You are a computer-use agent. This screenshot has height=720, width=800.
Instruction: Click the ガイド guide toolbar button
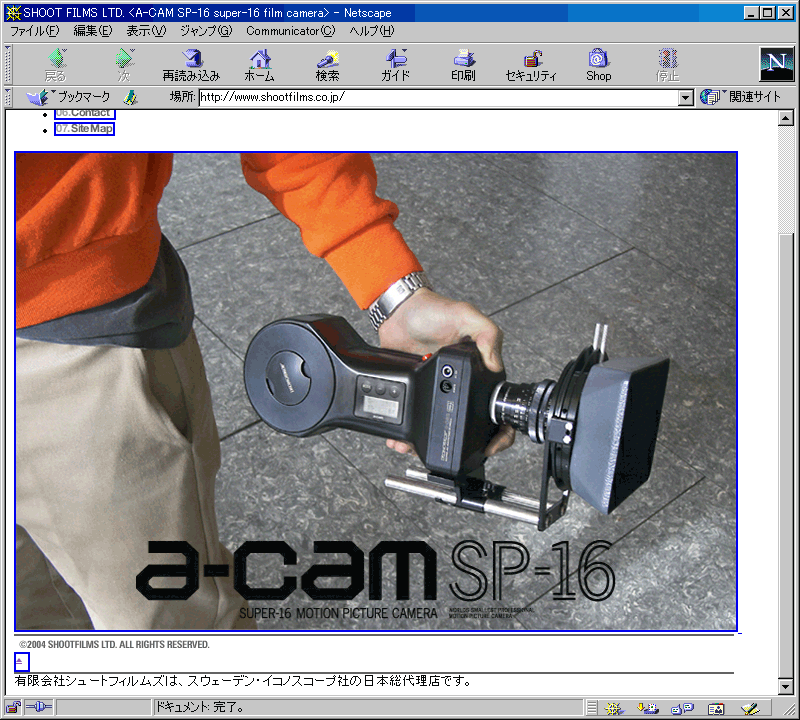tap(395, 65)
